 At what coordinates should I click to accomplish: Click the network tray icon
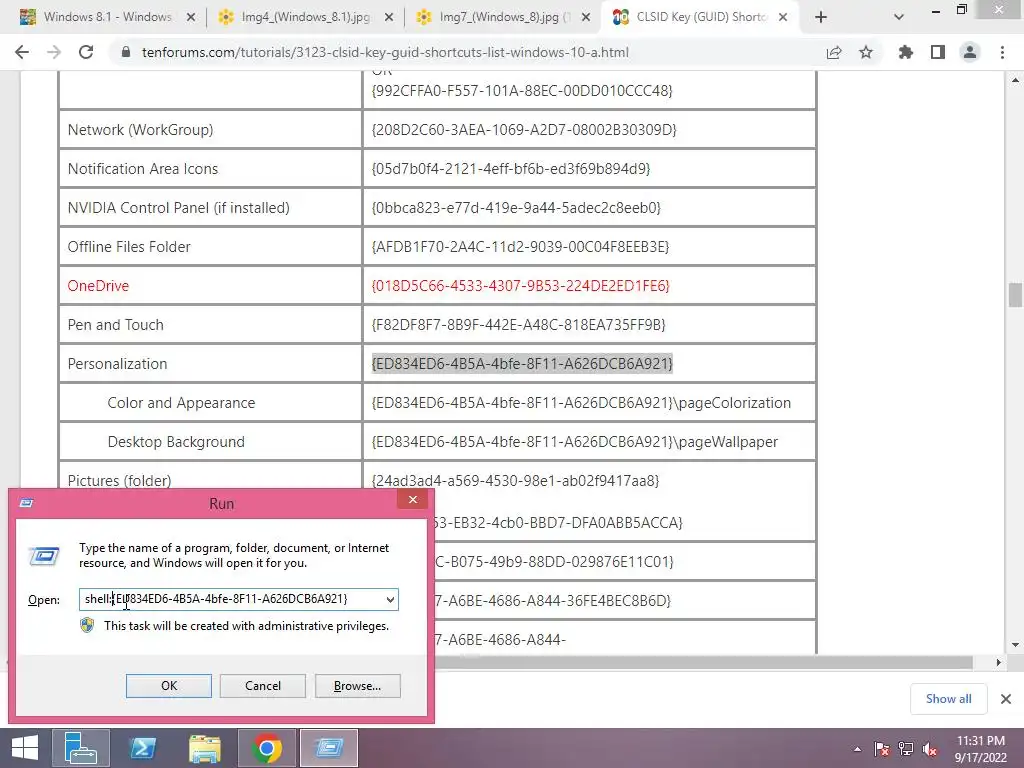(x=906, y=749)
